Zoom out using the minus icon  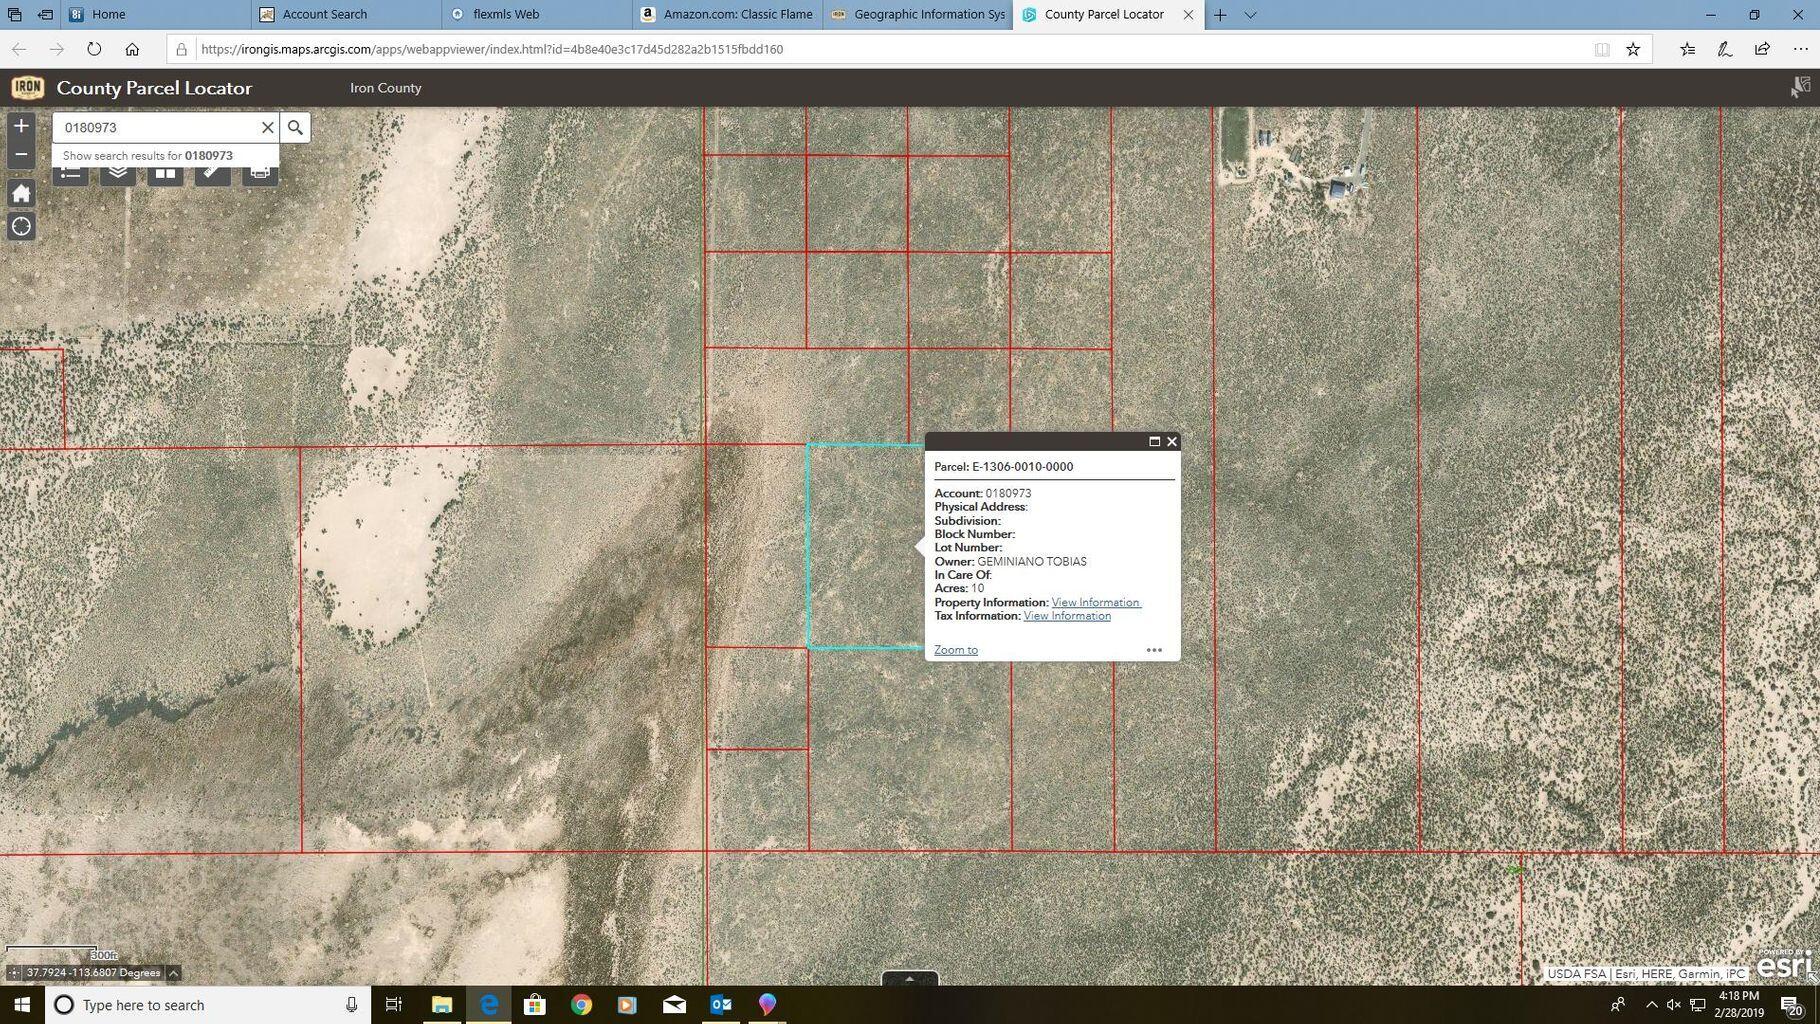coord(21,155)
